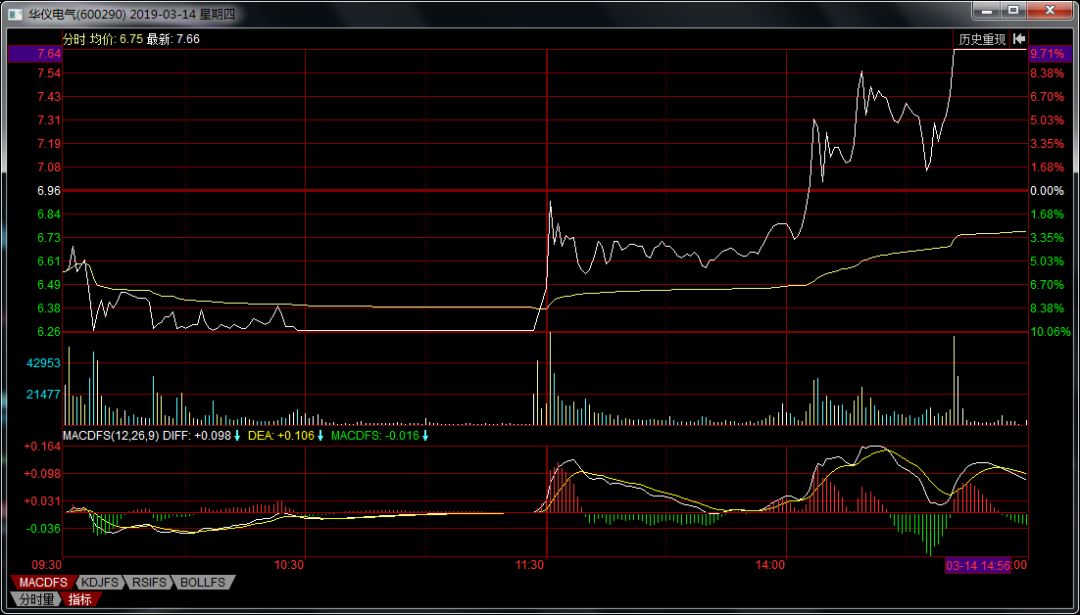The image size is (1080, 615).
Task: Switch to the MACDFS indicator tab
Action: click(43, 583)
